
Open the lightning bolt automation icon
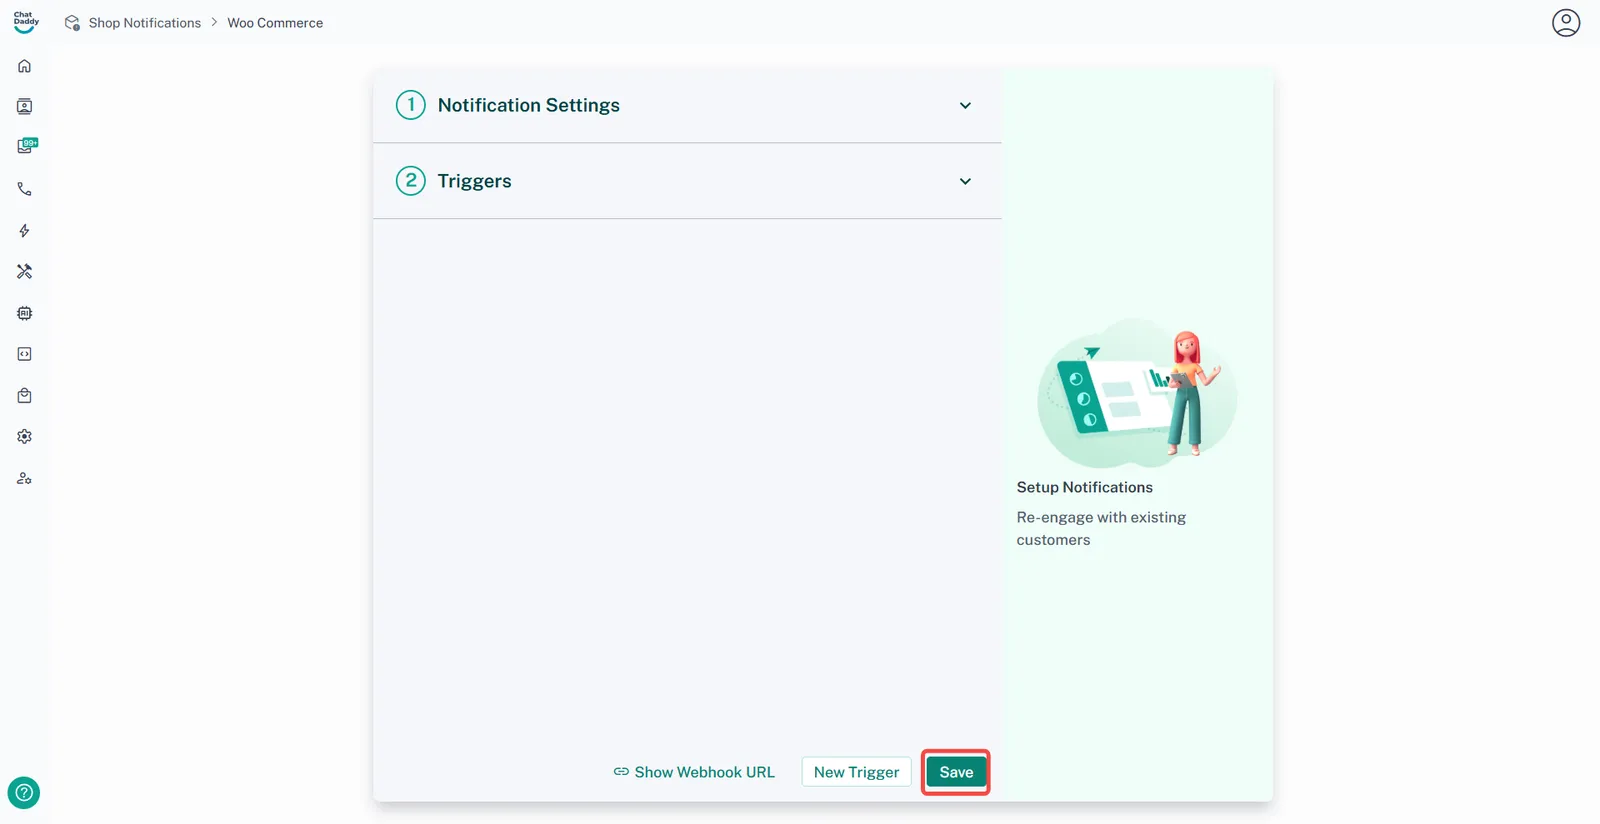pos(25,231)
